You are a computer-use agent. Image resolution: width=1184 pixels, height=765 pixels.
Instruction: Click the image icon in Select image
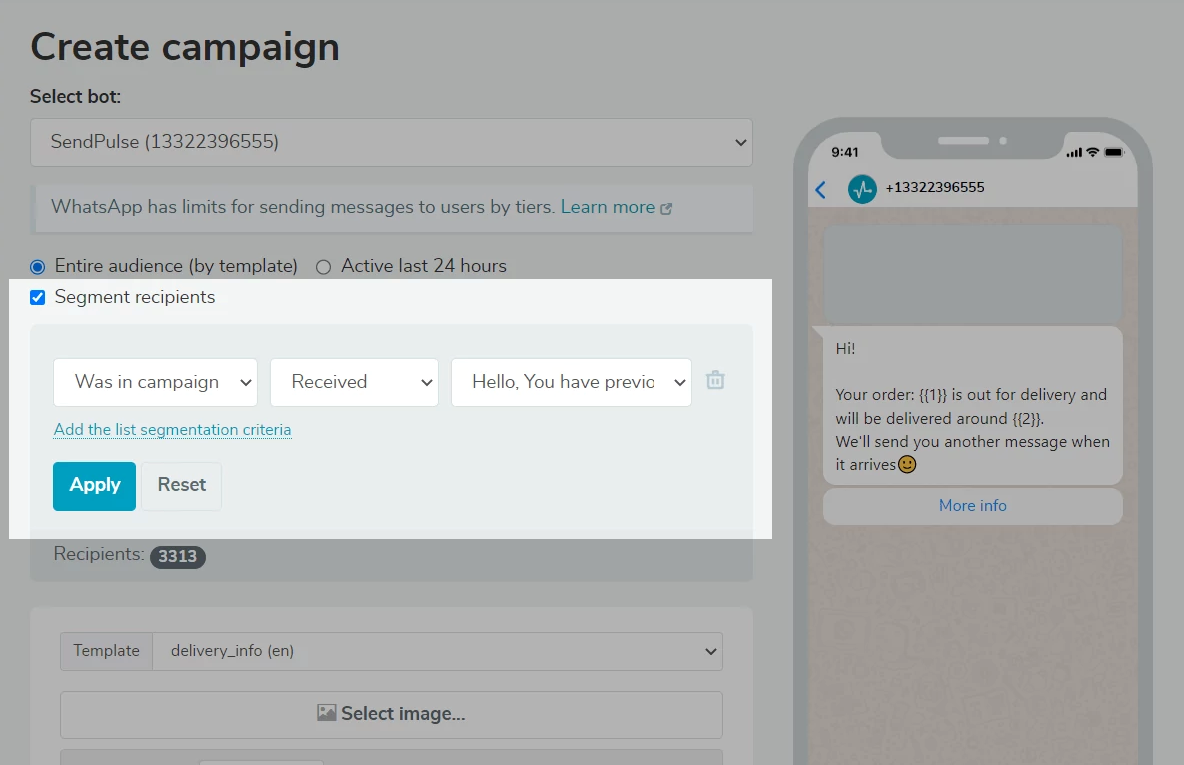click(x=326, y=713)
